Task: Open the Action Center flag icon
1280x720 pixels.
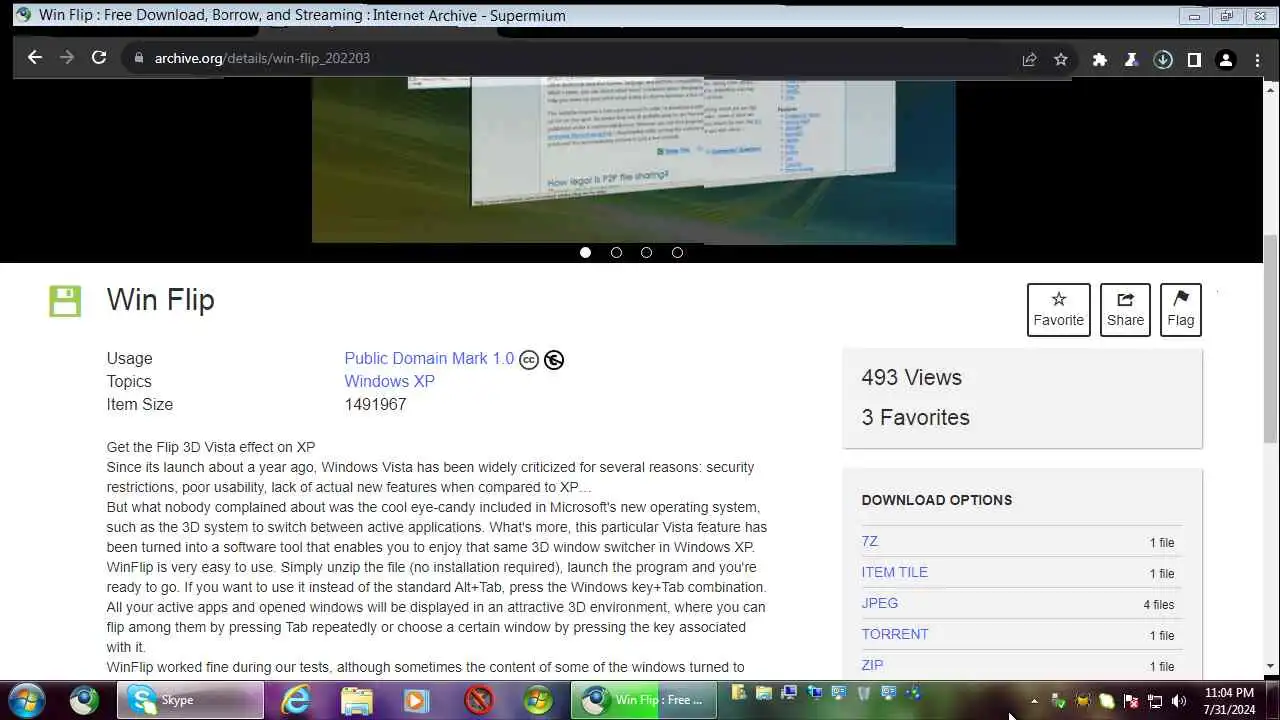Action: pos(1131,701)
